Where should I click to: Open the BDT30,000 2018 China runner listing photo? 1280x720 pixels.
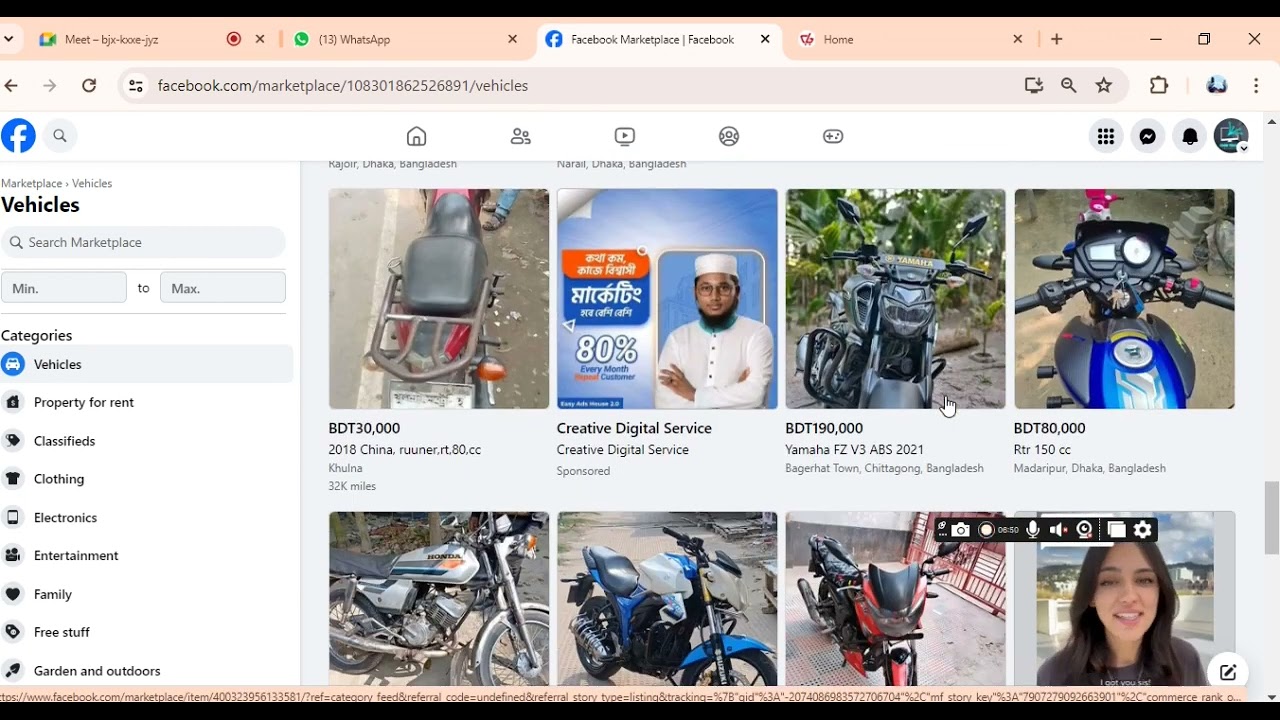point(439,299)
